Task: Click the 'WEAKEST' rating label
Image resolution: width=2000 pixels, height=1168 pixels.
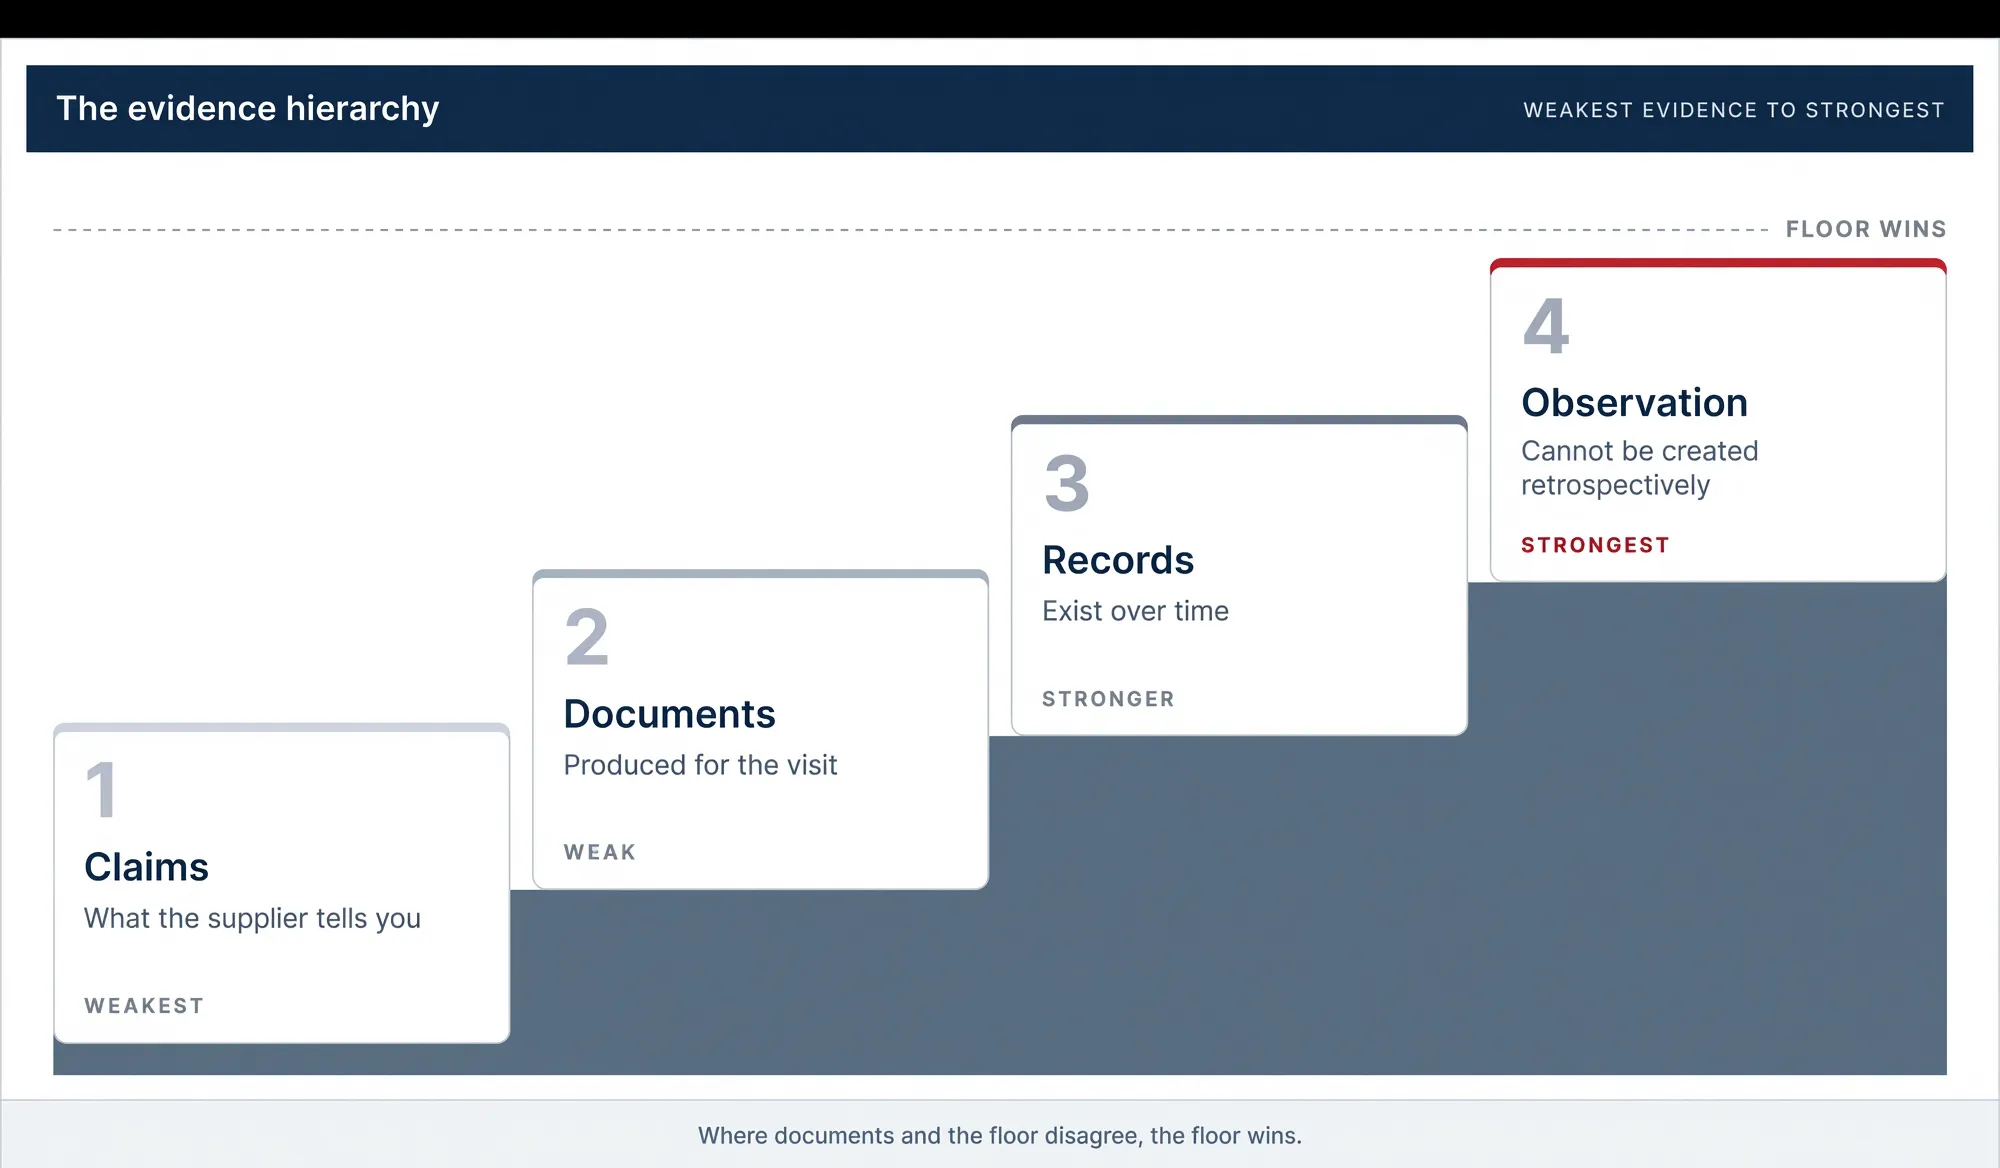Action: click(144, 1006)
